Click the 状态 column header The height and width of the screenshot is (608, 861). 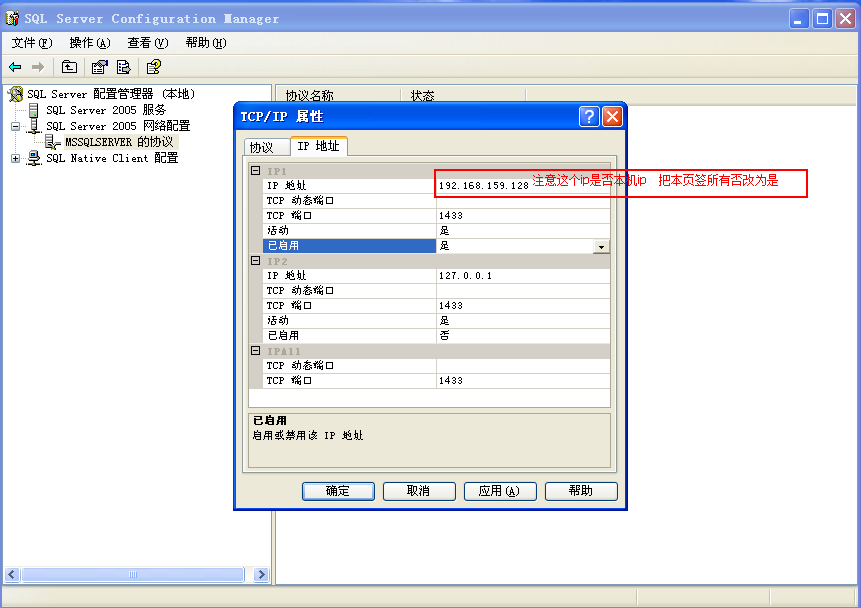pos(463,96)
